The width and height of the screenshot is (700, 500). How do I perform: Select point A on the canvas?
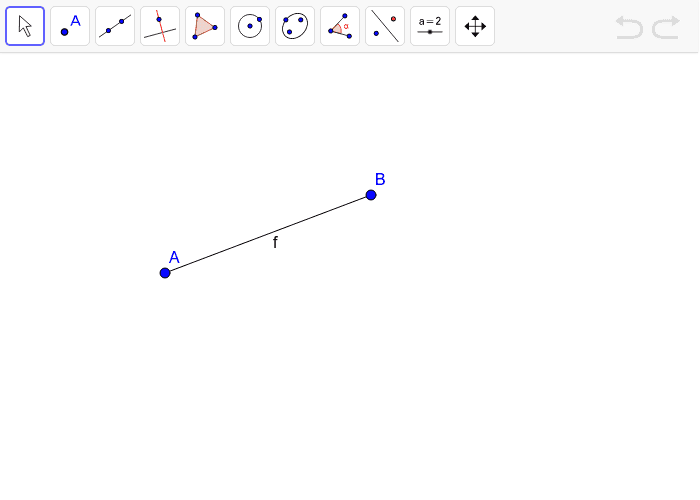pyautogui.click(x=165, y=273)
